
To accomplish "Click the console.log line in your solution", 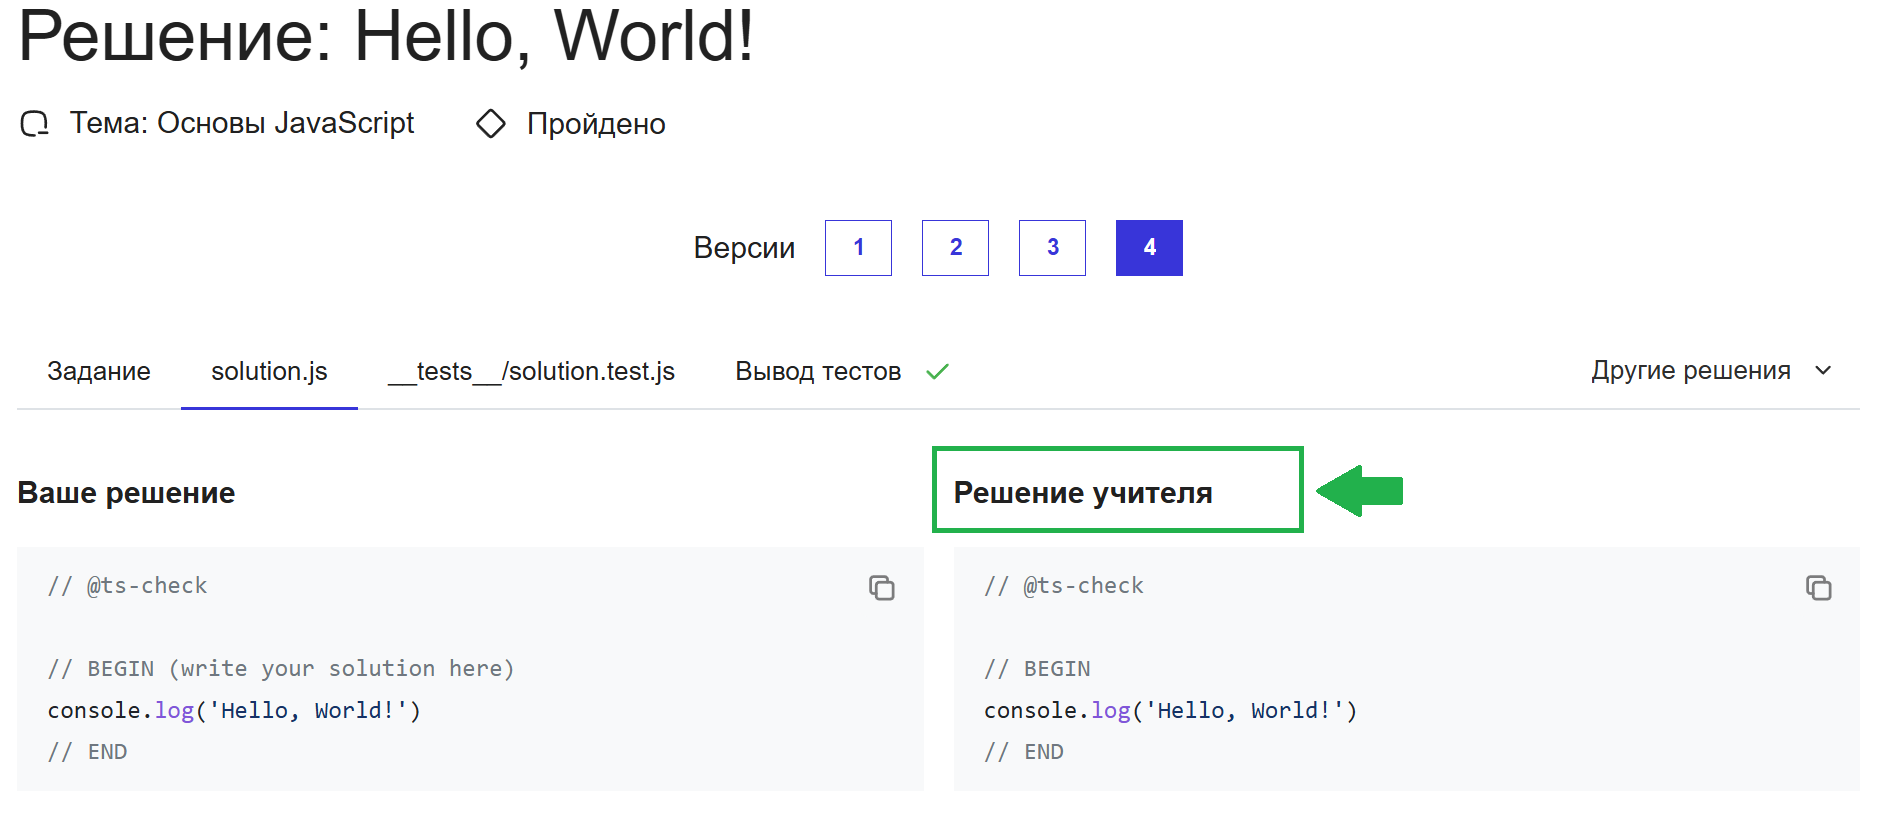I will (x=234, y=711).
